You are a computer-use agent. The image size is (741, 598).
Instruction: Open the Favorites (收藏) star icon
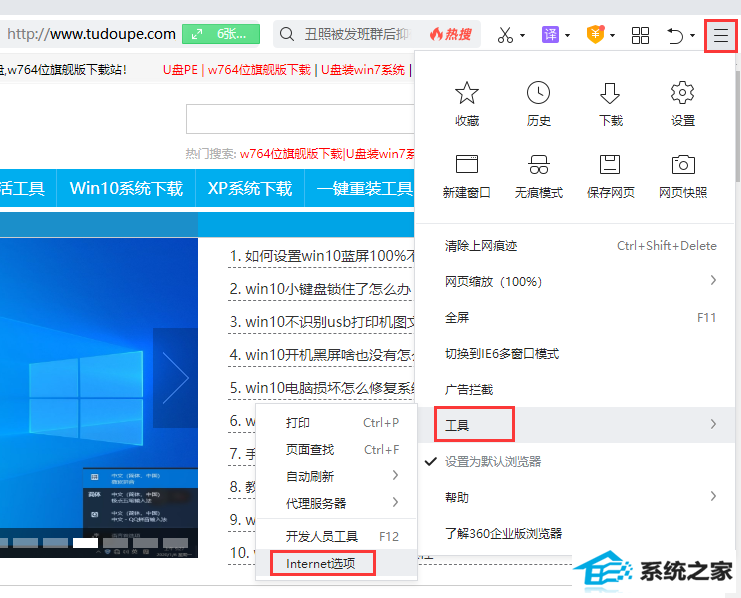(x=467, y=93)
